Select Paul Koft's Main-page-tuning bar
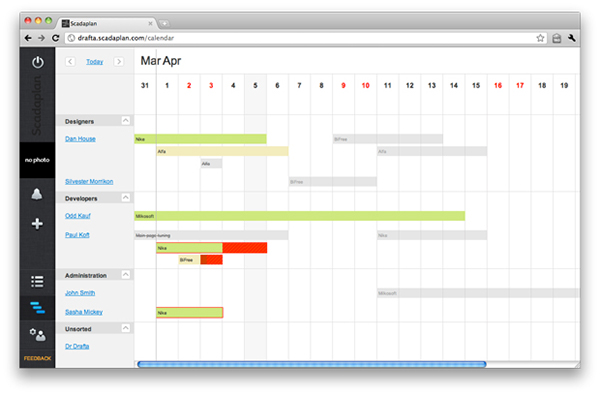600x395 pixels. click(x=211, y=235)
